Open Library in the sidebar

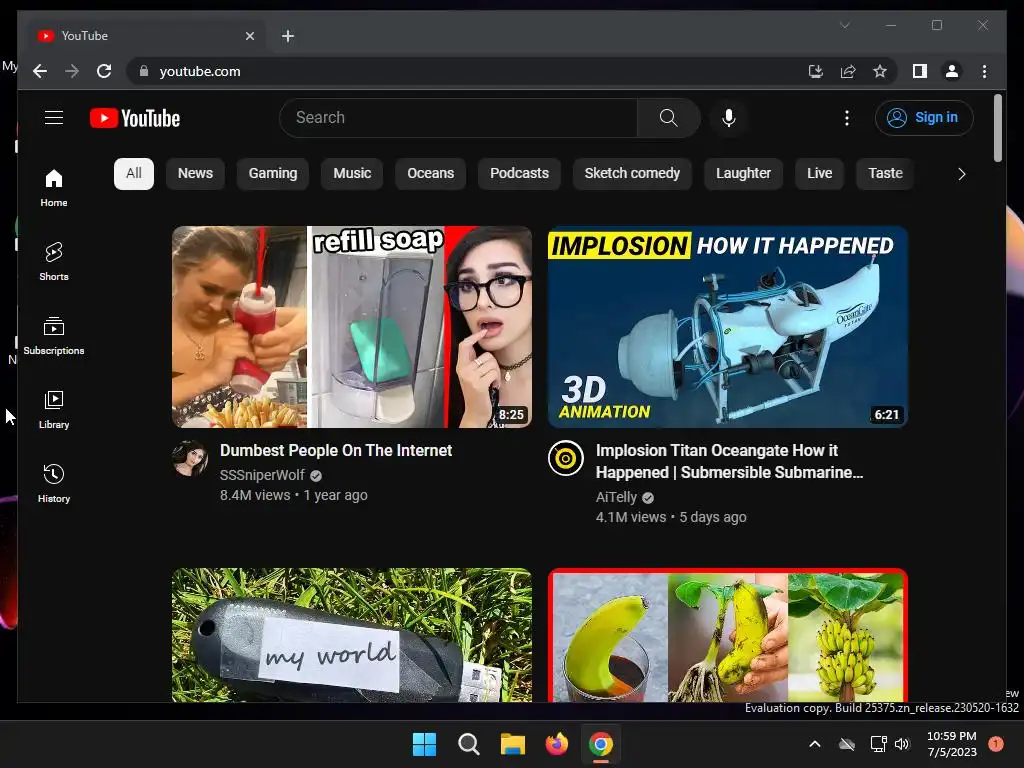(54, 409)
